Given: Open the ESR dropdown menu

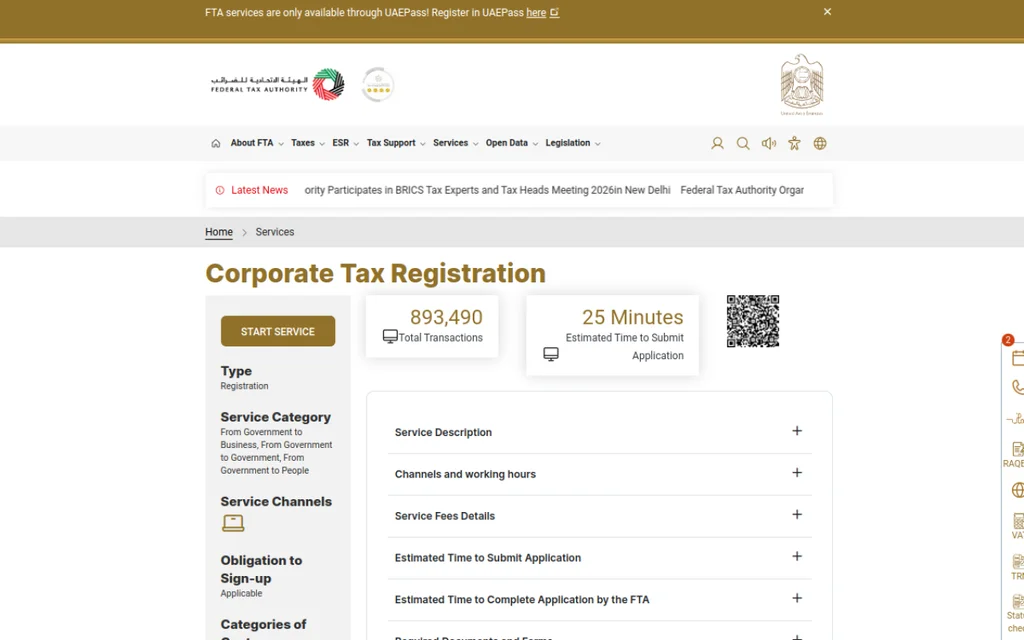Looking at the screenshot, I should (x=345, y=143).
